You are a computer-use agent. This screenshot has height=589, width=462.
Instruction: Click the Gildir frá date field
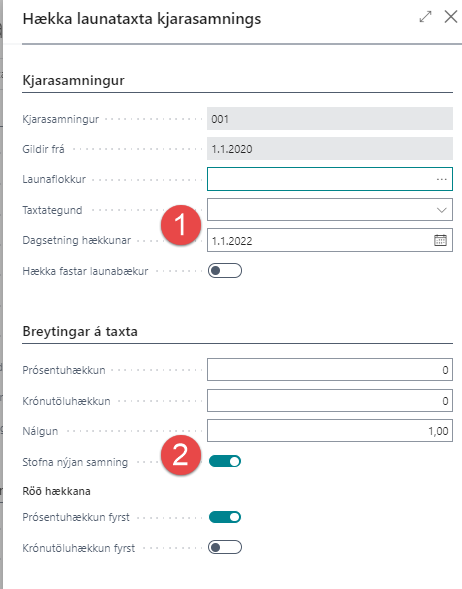pyautogui.click(x=330, y=149)
